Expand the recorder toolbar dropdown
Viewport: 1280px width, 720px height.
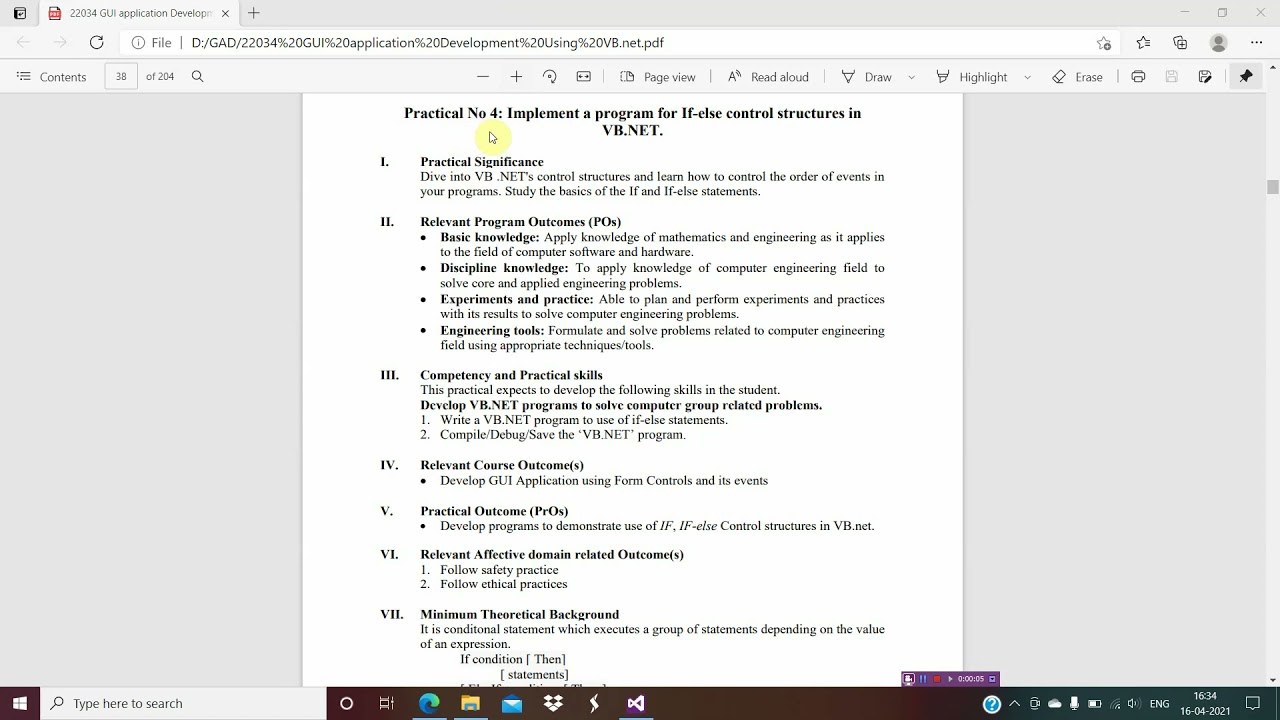992,679
